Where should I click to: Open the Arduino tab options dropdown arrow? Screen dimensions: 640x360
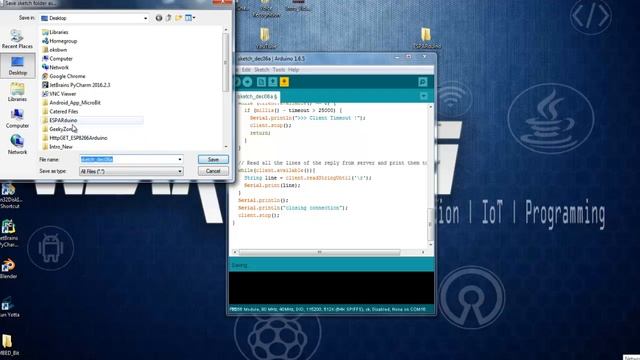tap(424, 96)
